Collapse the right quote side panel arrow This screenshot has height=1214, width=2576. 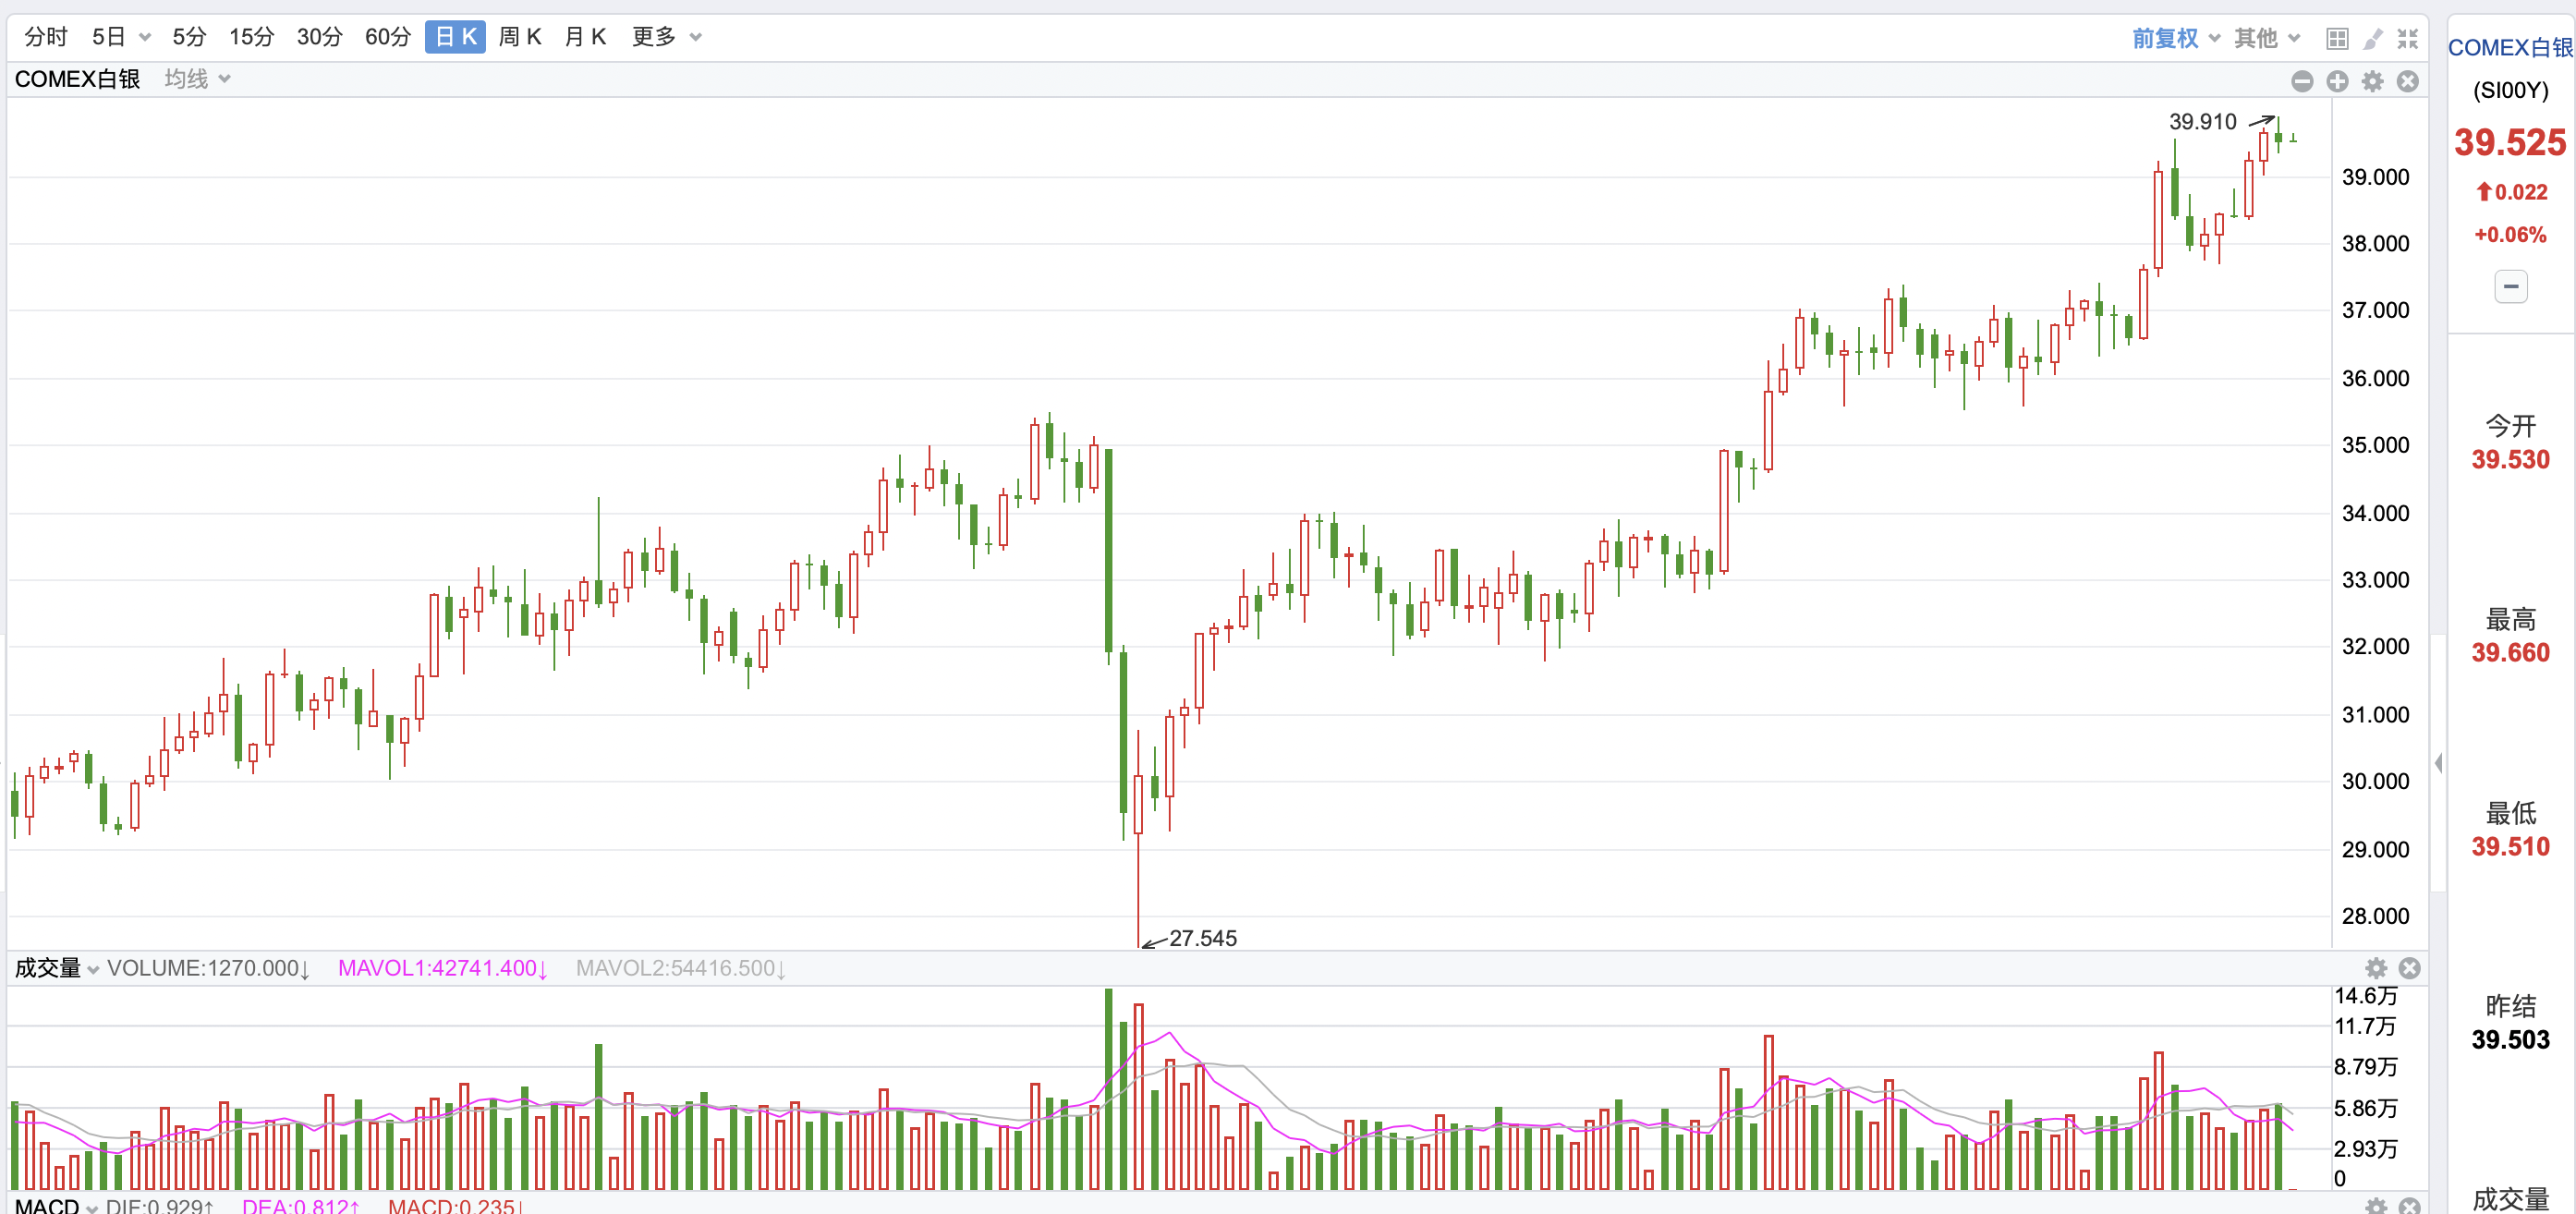(2438, 763)
